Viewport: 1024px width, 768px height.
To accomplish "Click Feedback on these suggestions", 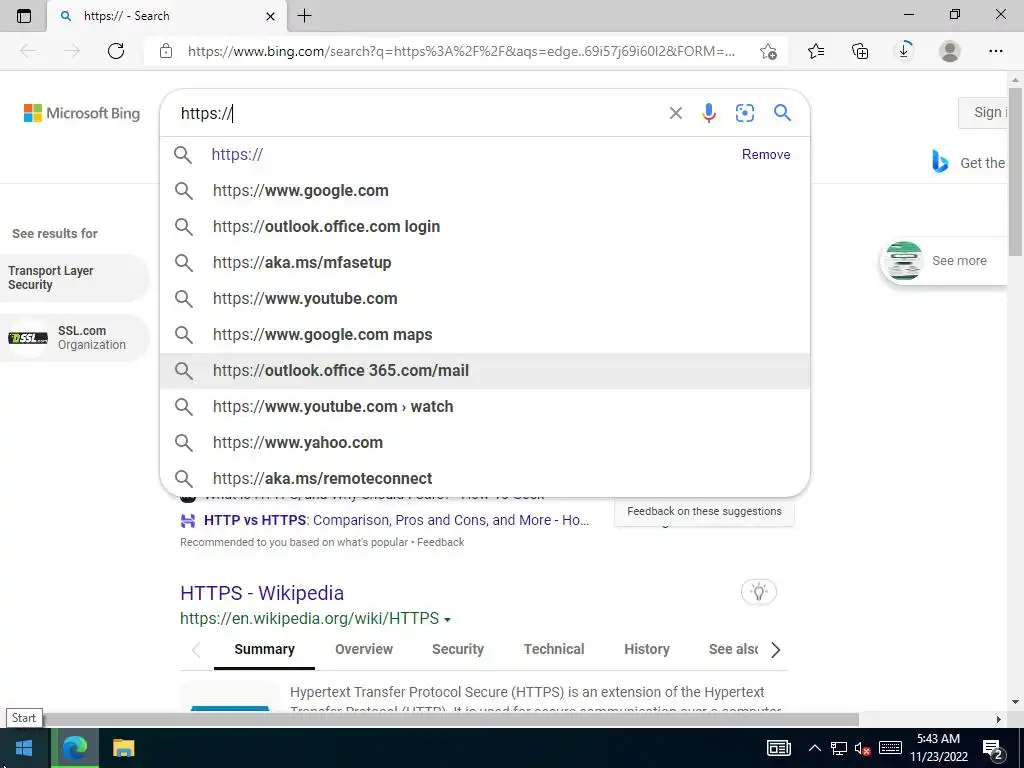I will (x=704, y=511).
